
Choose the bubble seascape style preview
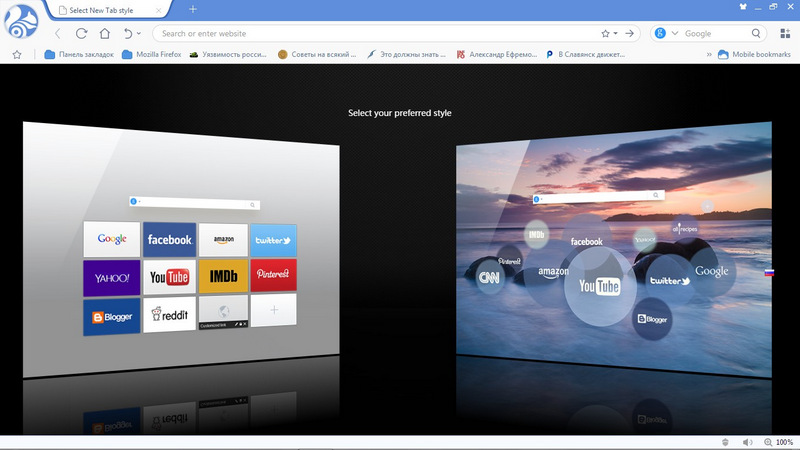(614, 250)
